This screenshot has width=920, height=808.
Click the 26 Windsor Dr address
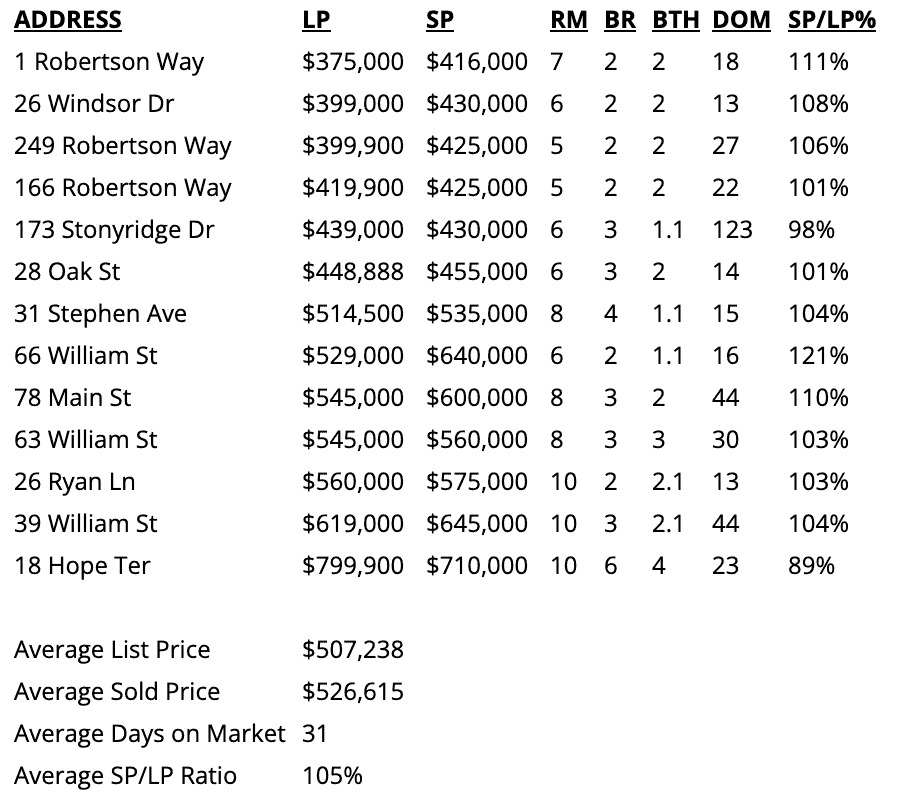coord(96,104)
